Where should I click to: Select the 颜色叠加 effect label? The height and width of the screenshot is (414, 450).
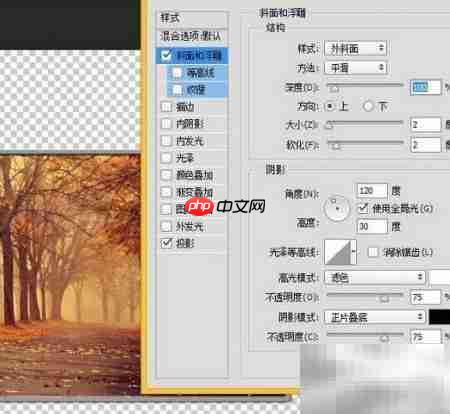click(x=194, y=175)
